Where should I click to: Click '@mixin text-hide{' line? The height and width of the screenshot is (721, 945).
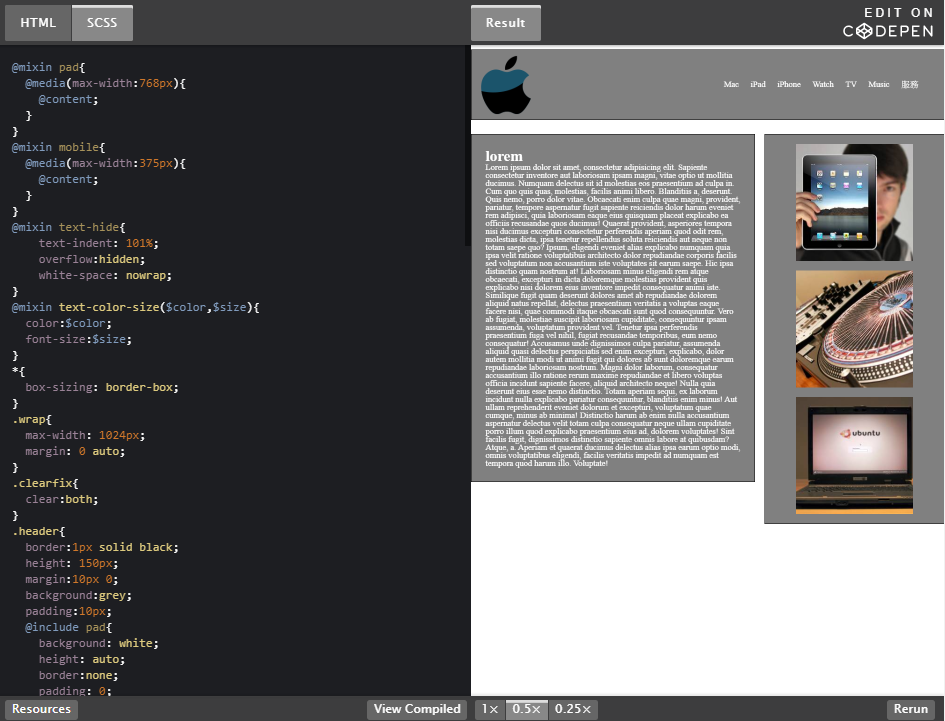[69, 227]
